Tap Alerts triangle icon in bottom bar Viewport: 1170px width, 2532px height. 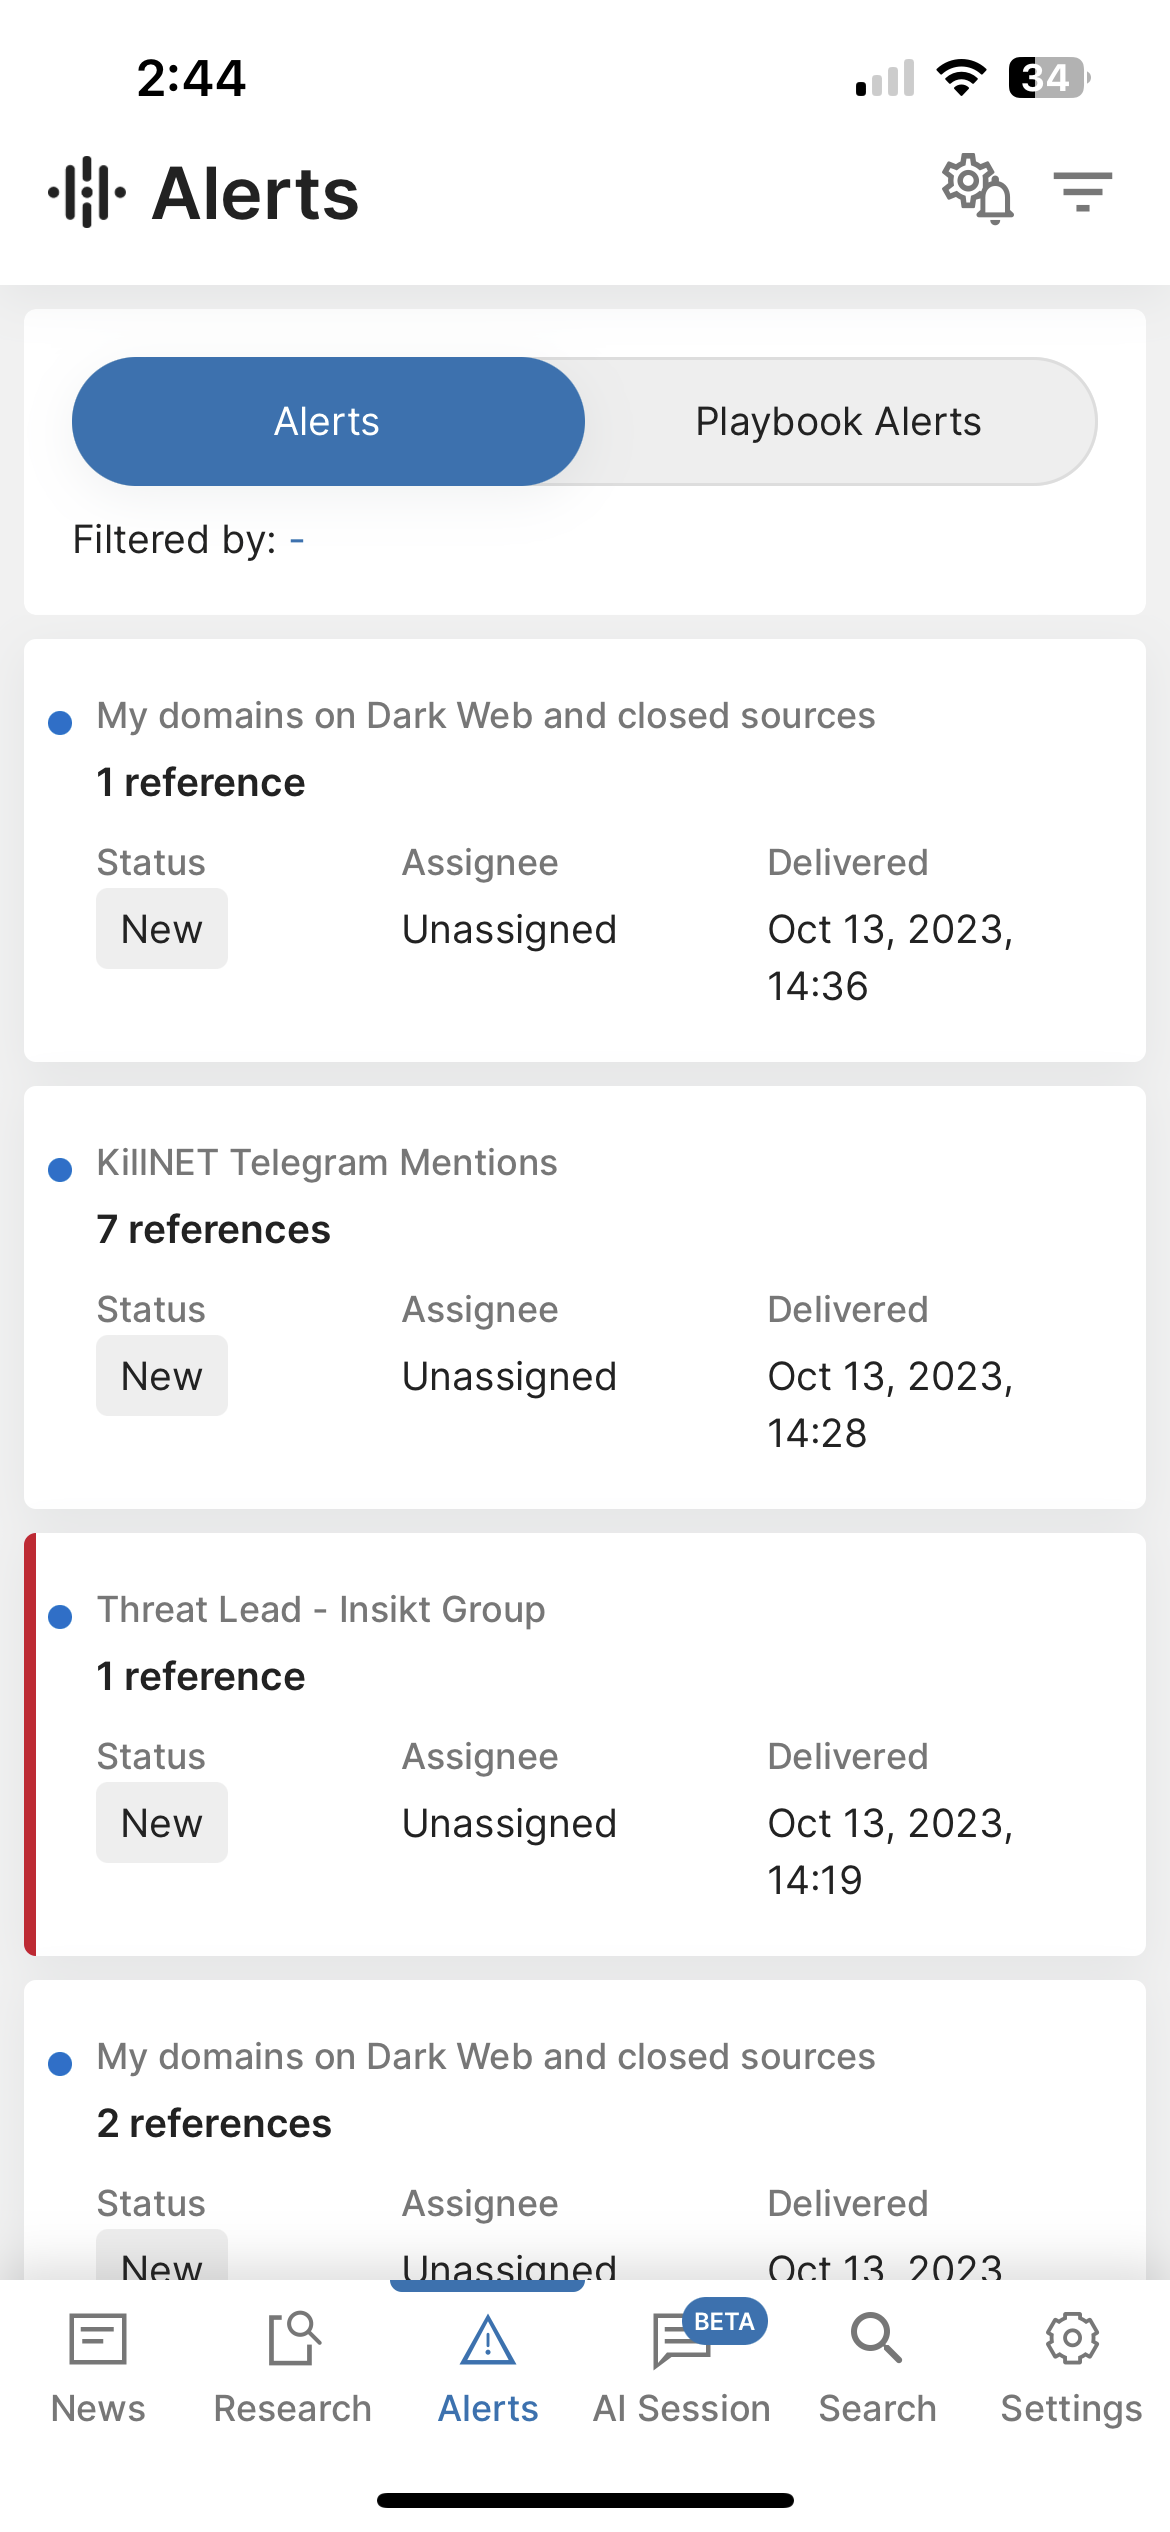pos(488,2340)
